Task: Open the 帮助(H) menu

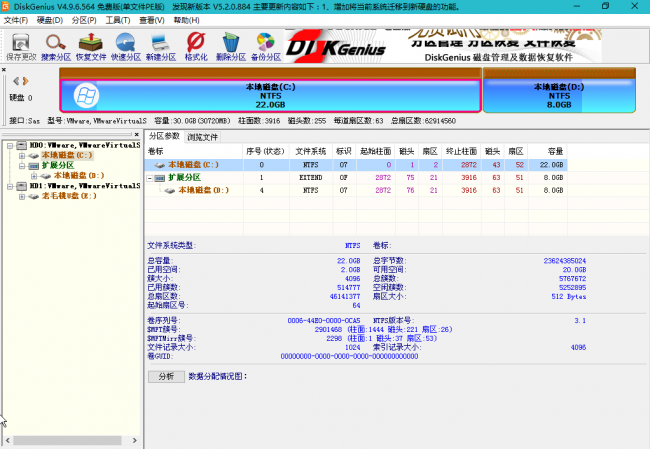Action: (x=186, y=20)
